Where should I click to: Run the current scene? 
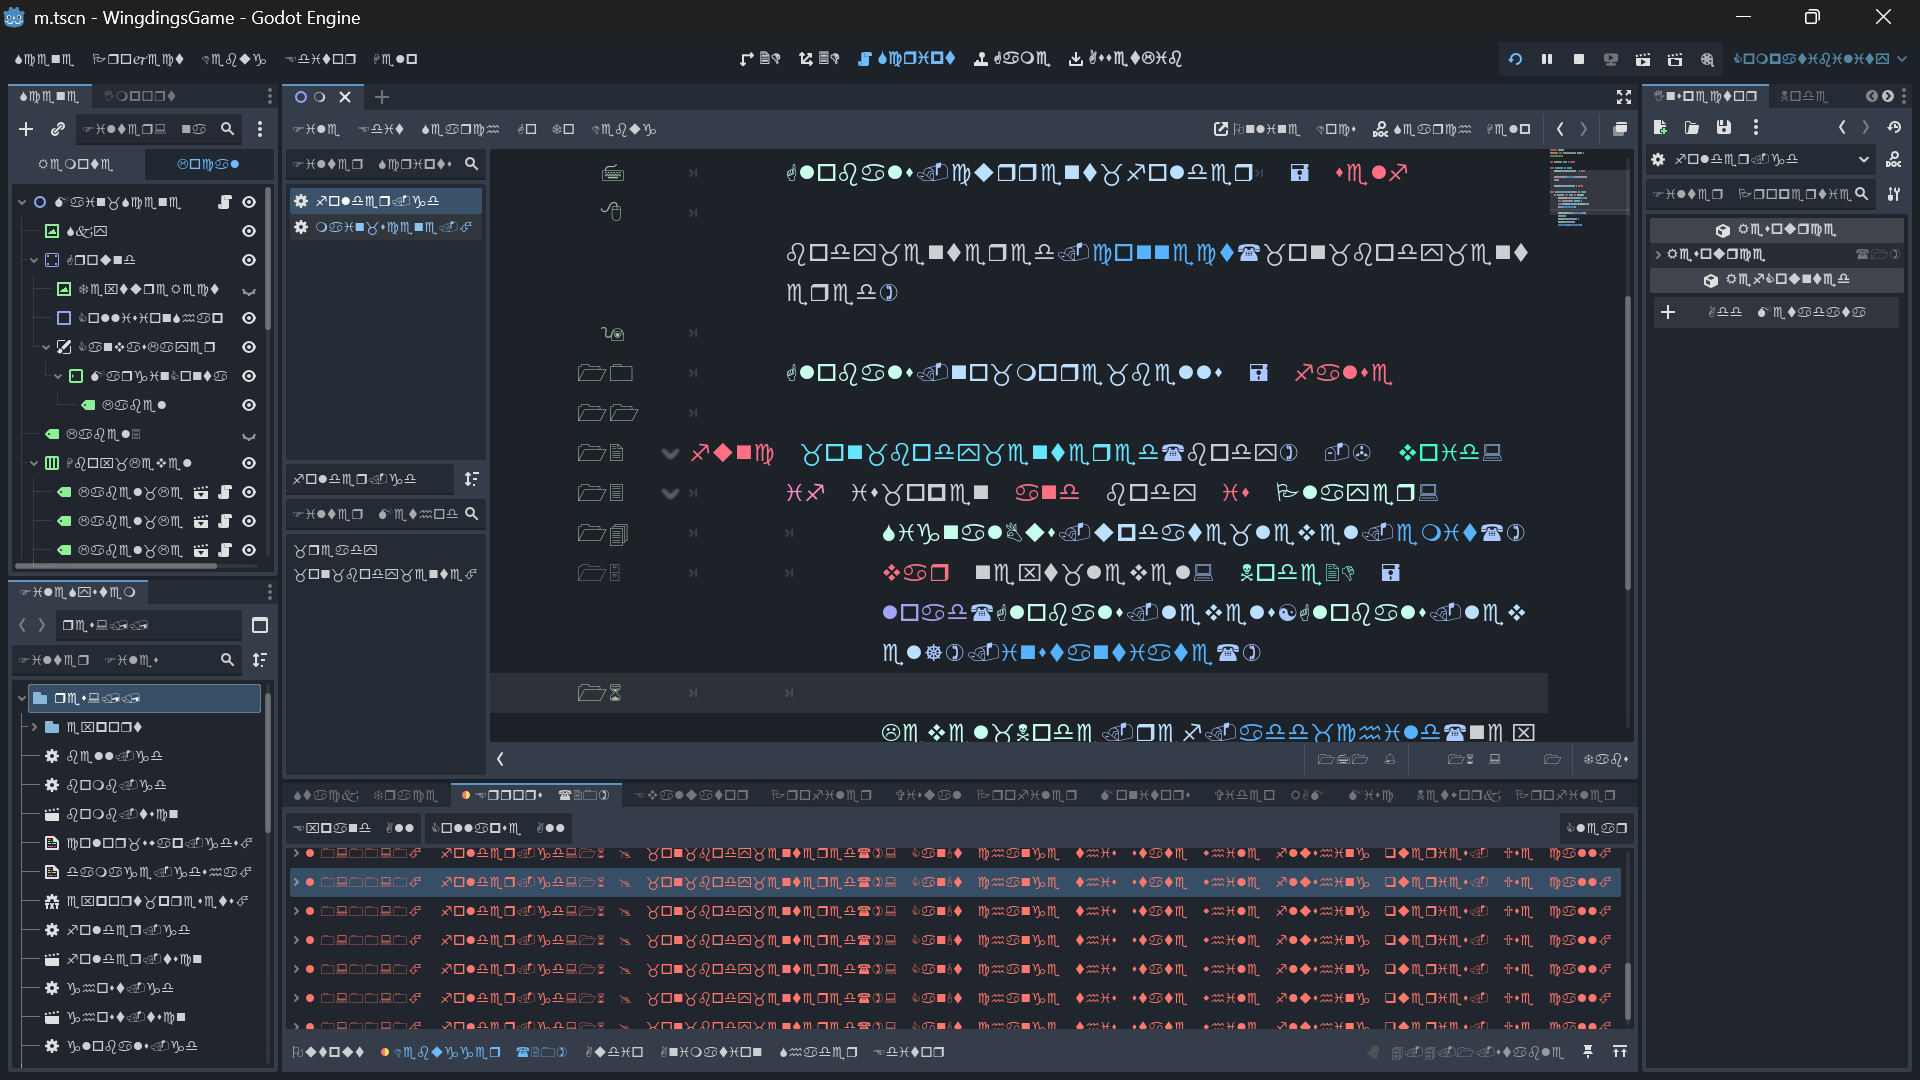pos(1643,59)
